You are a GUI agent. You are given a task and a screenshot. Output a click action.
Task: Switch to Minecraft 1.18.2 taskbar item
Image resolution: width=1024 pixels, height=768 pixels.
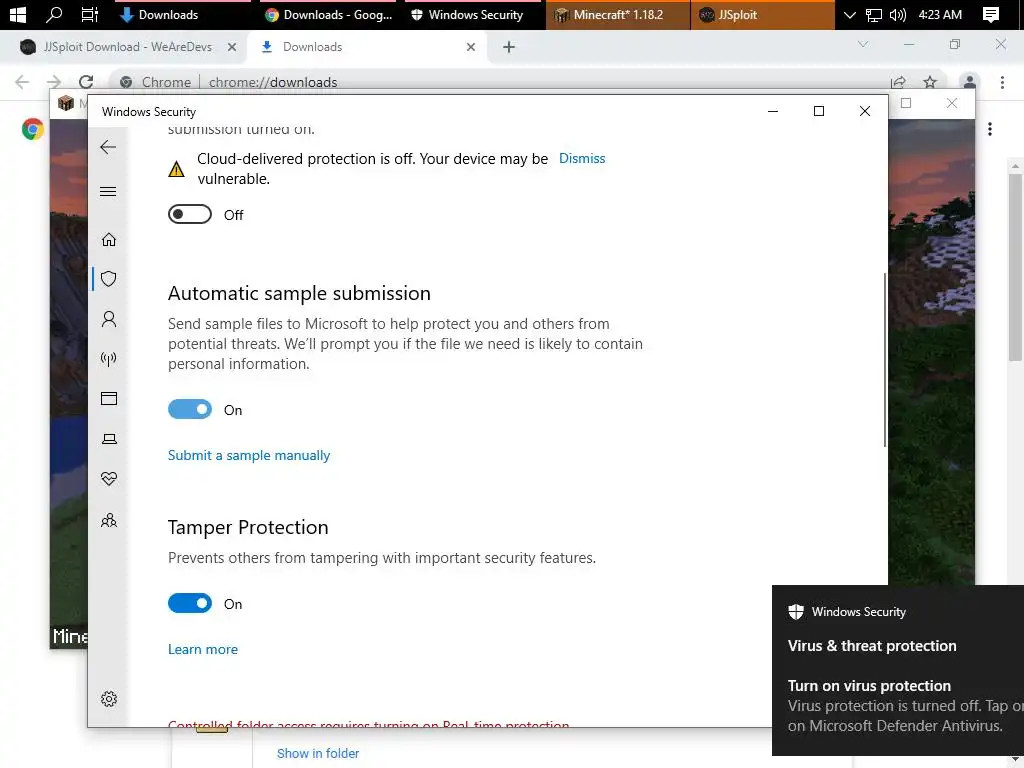618,14
